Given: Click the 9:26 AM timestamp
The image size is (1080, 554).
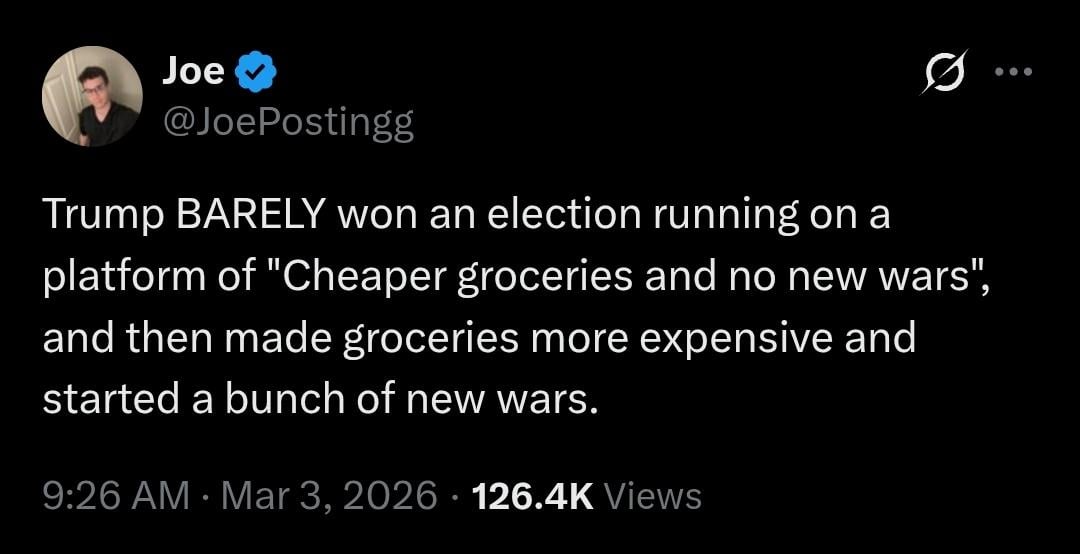Looking at the screenshot, I should click(x=115, y=495).
